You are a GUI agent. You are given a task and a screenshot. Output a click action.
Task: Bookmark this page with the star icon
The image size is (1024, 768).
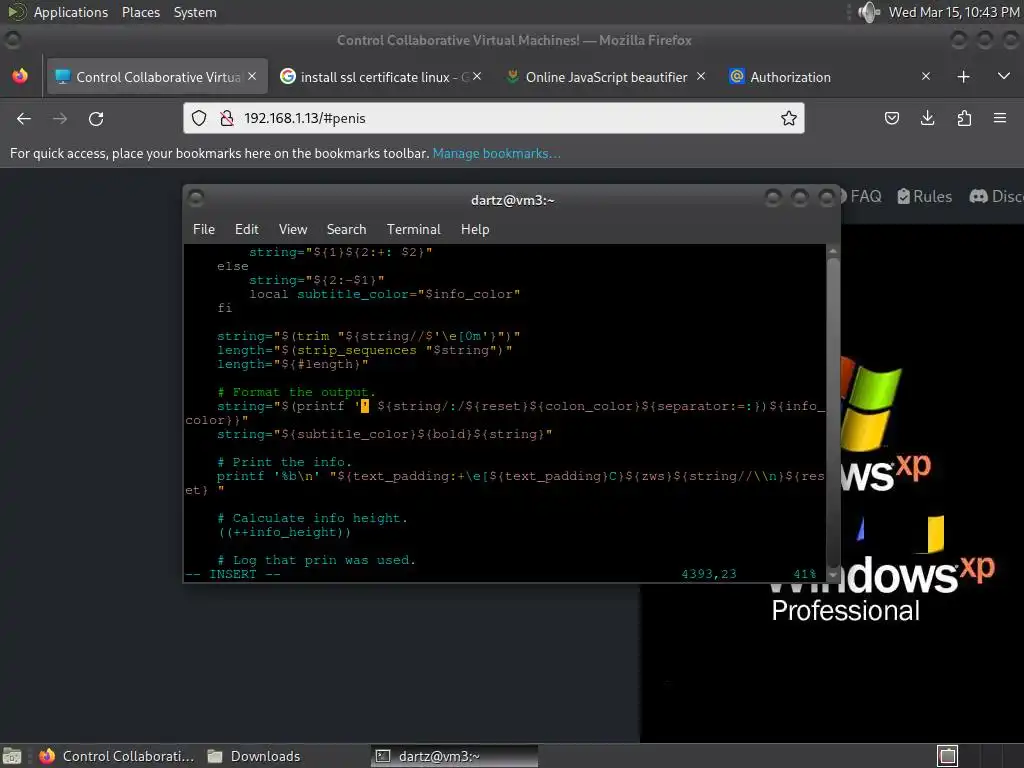789,118
